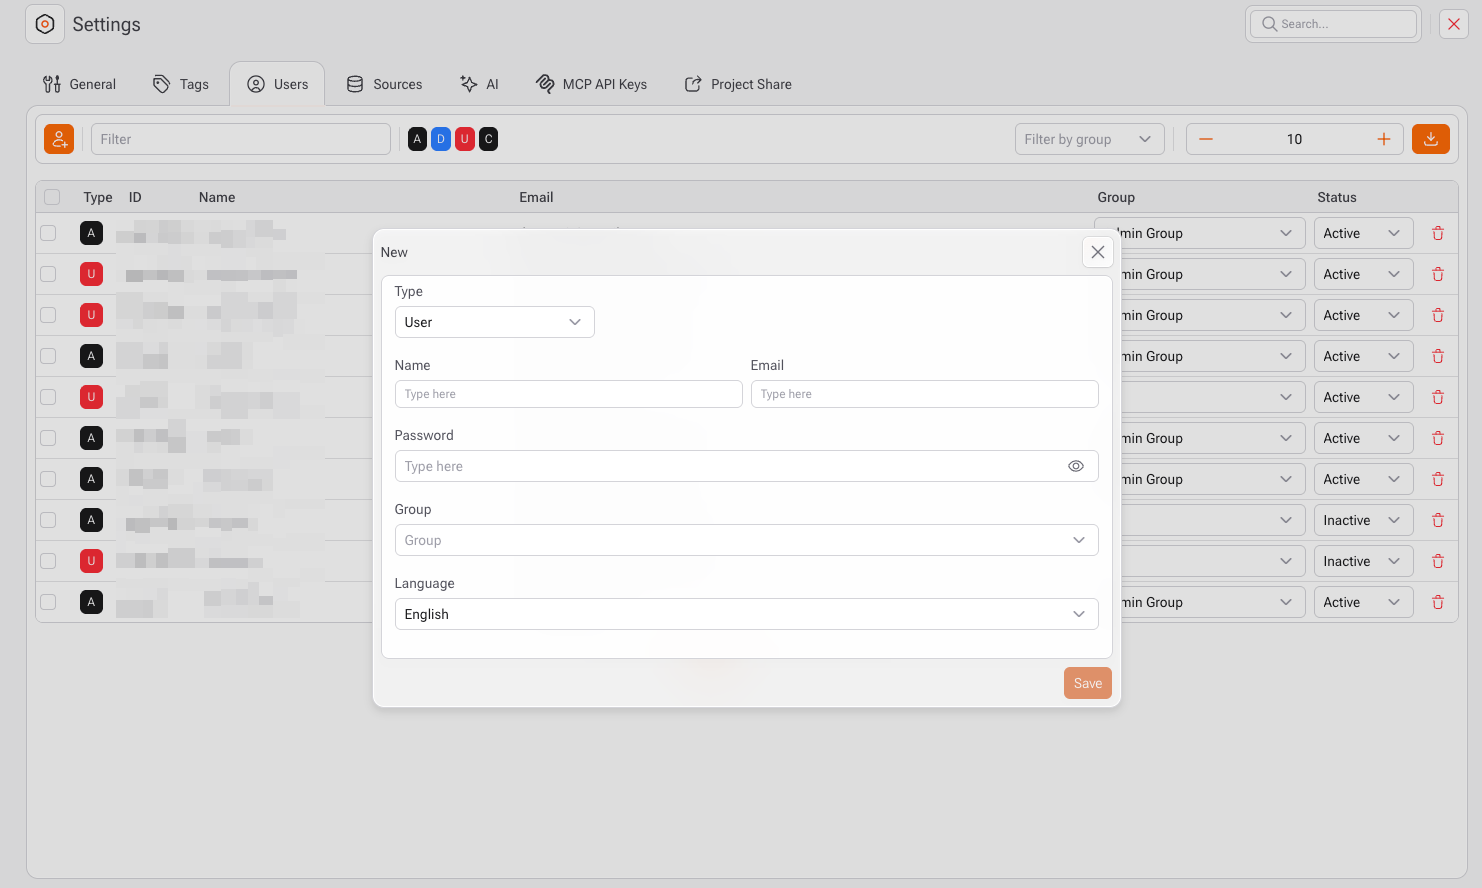1482x888 pixels.
Task: Click the orange add user icon
Action: pos(59,139)
